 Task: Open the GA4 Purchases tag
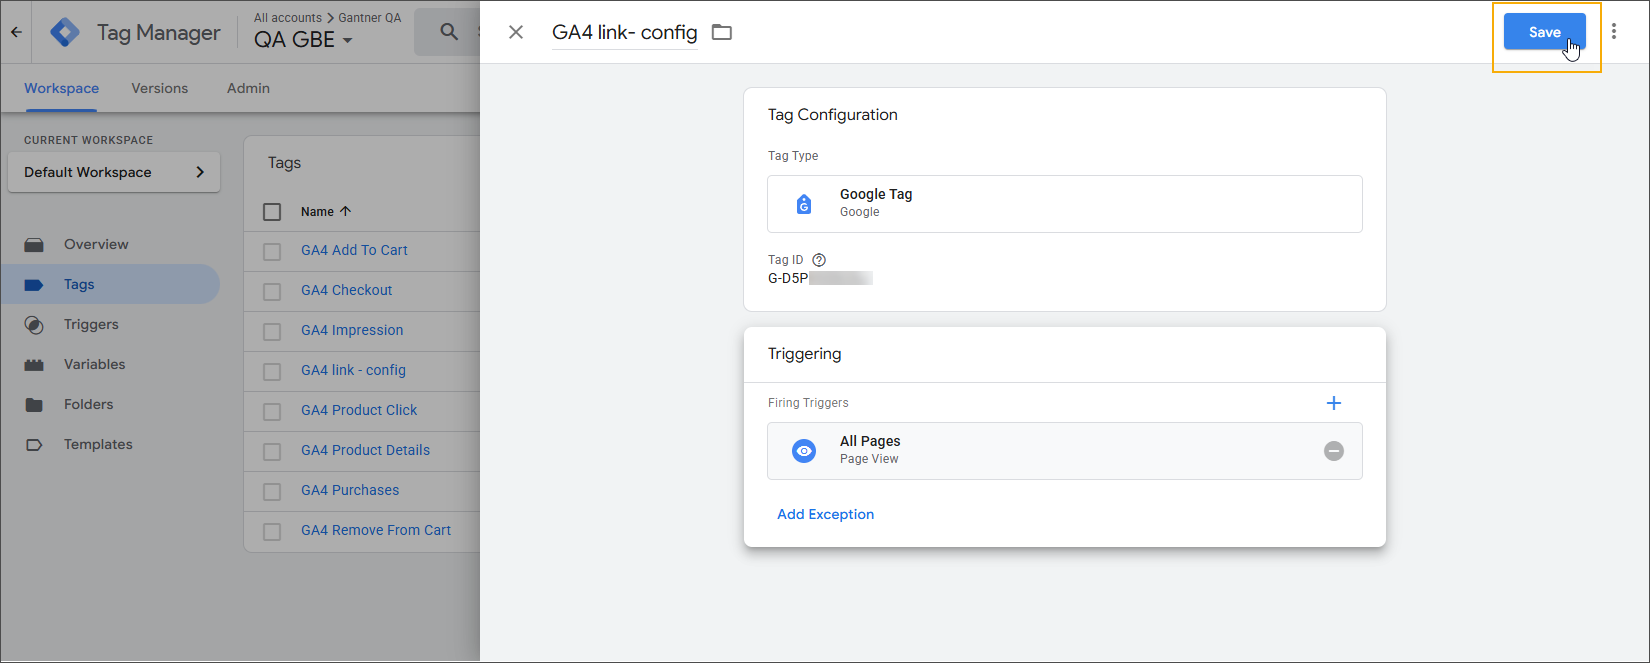click(350, 490)
